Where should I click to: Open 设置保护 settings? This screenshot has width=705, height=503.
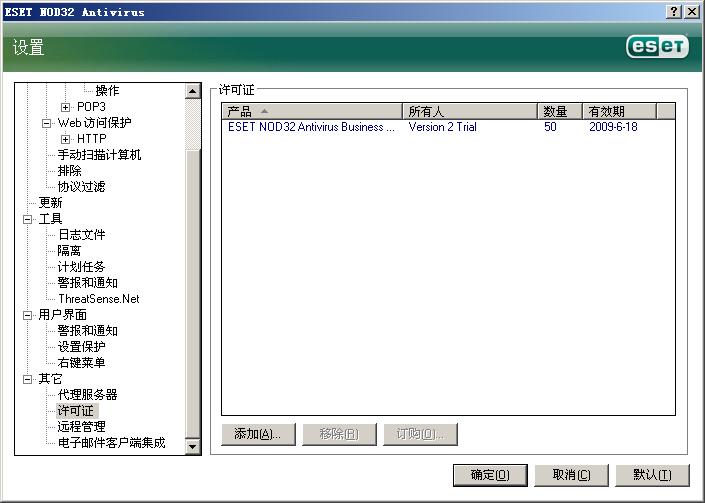[81, 347]
